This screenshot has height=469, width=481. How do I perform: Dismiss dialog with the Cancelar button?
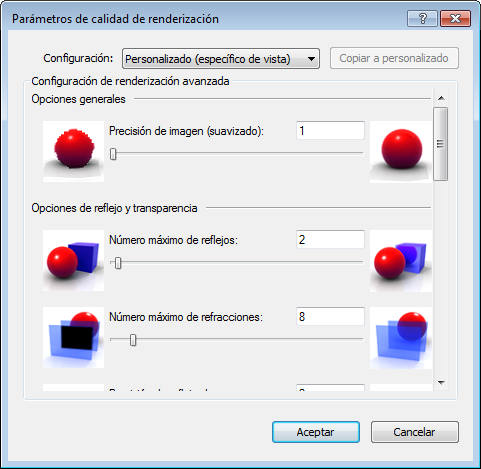(x=415, y=432)
